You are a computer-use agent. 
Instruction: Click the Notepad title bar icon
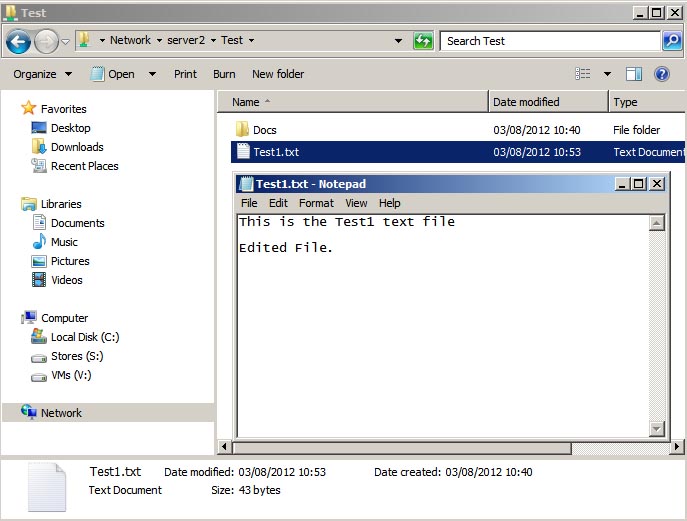pyautogui.click(x=246, y=184)
